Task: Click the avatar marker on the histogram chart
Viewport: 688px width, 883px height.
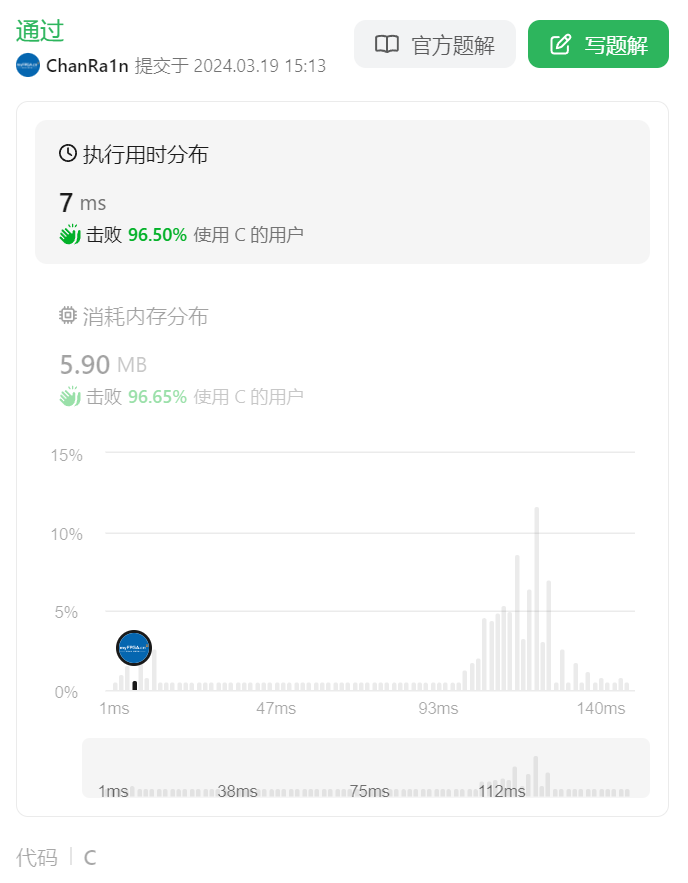Action: click(x=134, y=648)
